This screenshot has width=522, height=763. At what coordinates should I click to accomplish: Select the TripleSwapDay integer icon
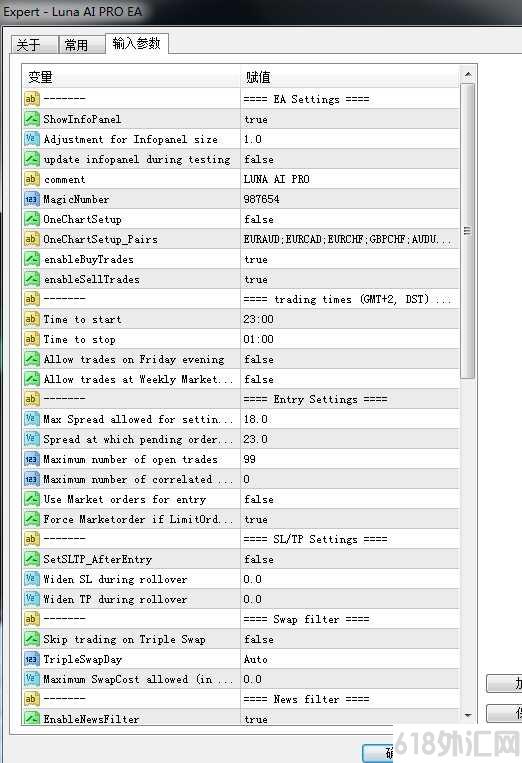pos(32,659)
